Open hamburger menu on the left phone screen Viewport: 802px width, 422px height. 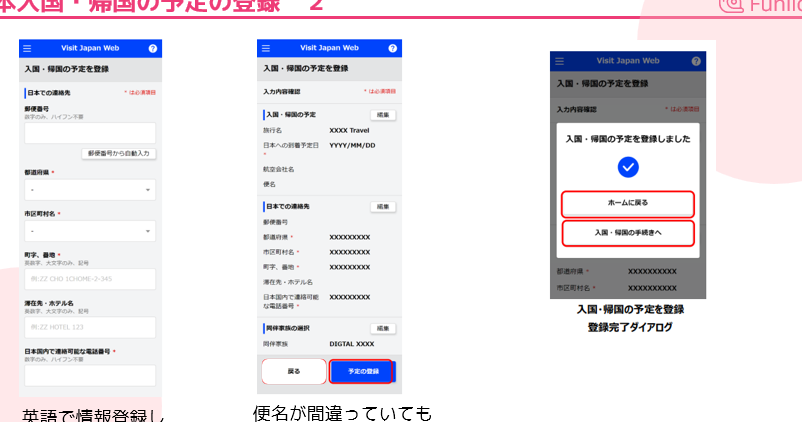coord(27,48)
